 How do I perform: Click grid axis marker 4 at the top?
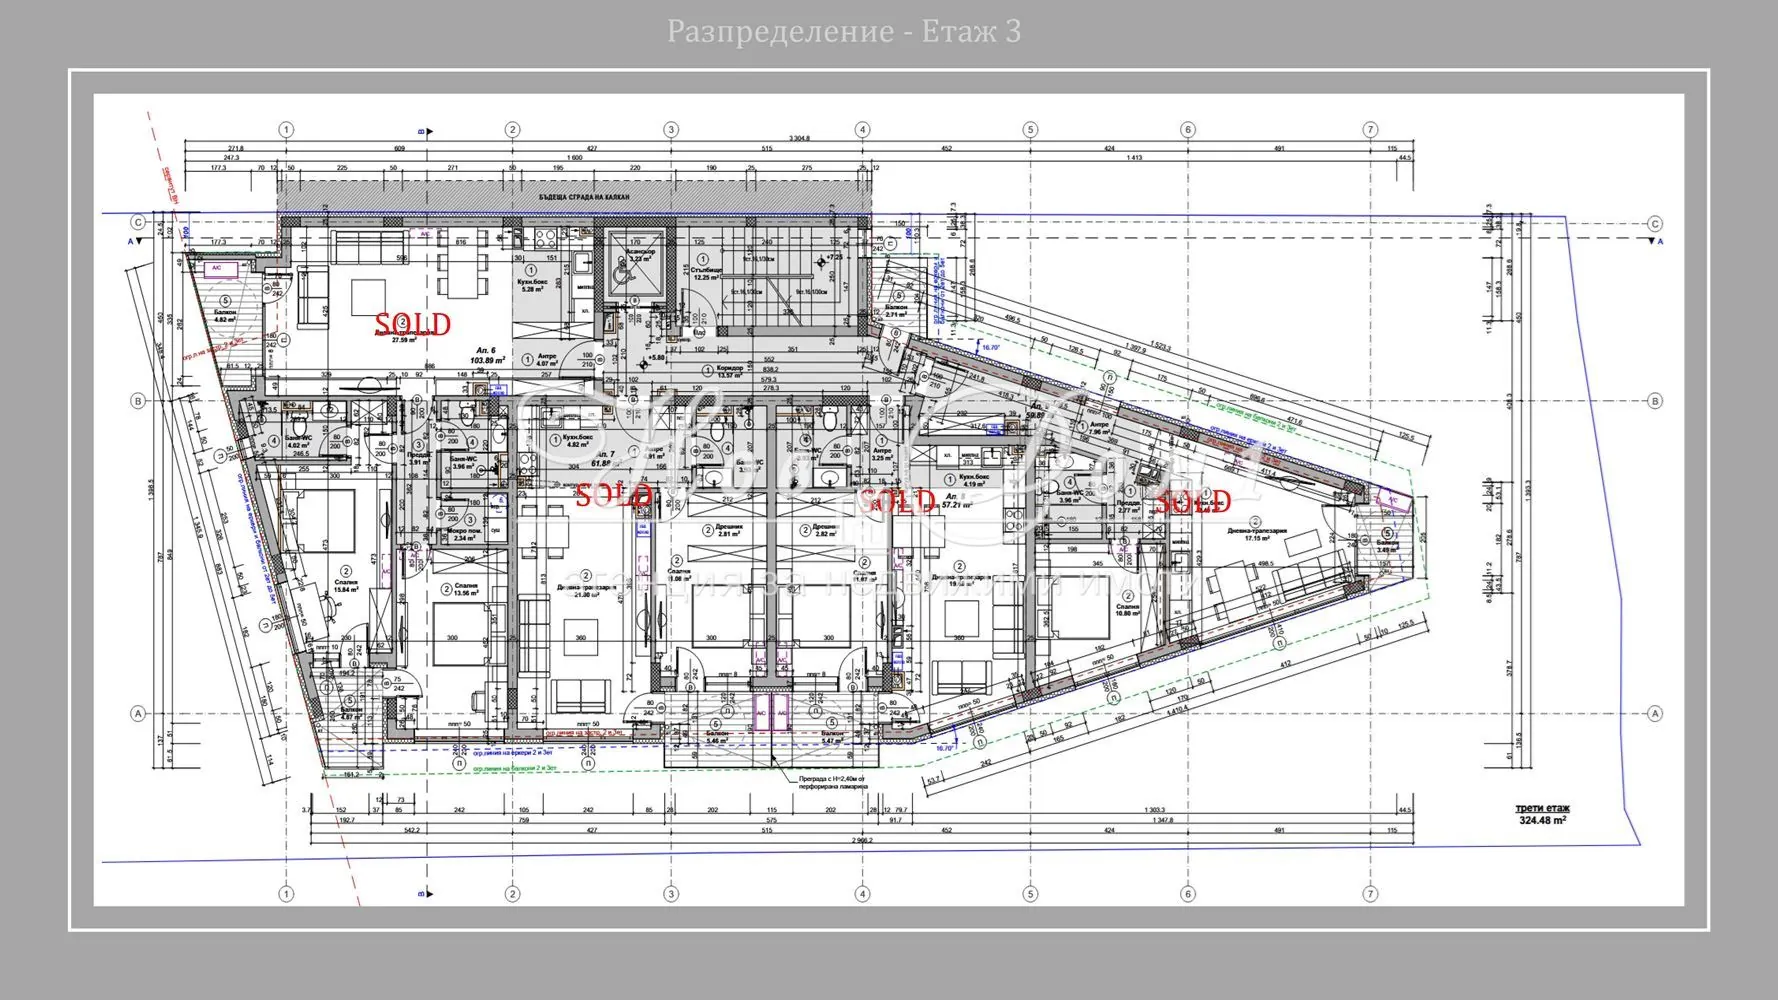862,129
